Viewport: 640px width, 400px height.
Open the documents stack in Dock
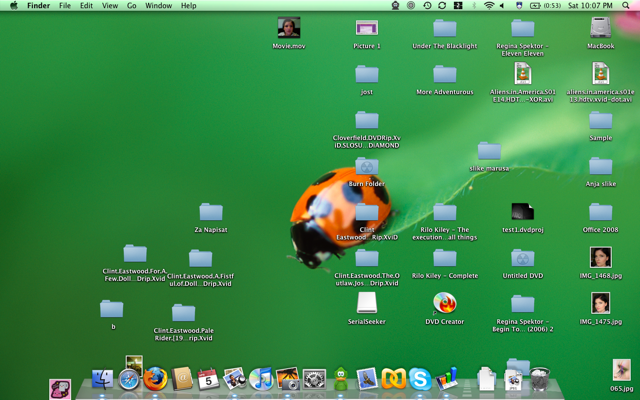tap(487, 379)
